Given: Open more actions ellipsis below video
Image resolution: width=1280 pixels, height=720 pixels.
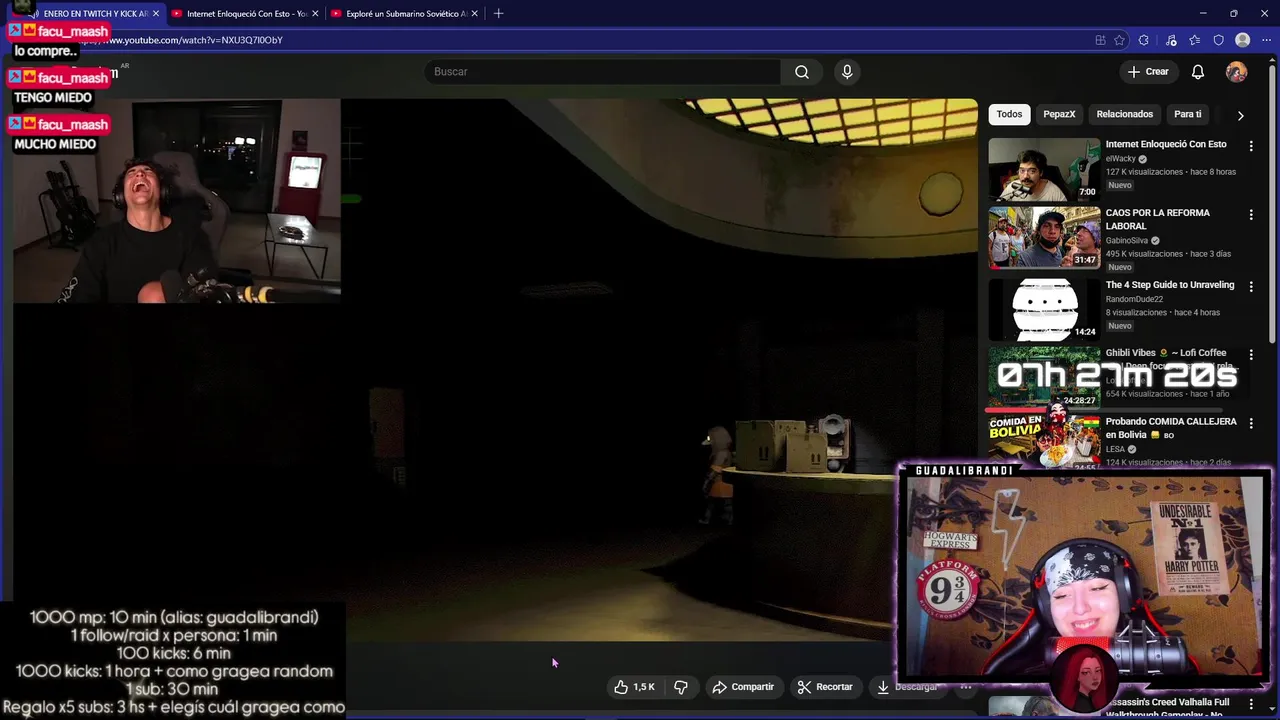Looking at the screenshot, I should (x=965, y=687).
